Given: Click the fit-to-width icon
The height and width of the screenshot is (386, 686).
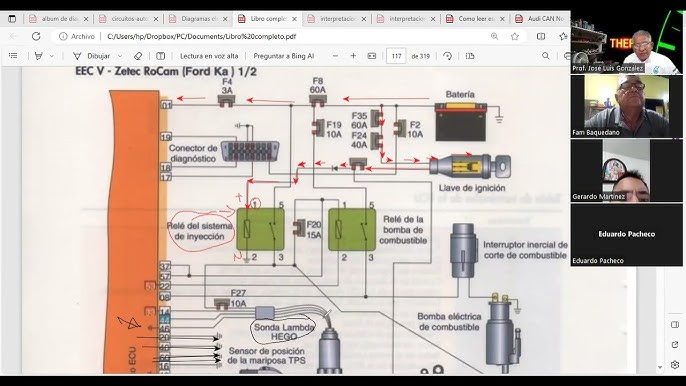Looking at the screenshot, I should coord(372,56).
